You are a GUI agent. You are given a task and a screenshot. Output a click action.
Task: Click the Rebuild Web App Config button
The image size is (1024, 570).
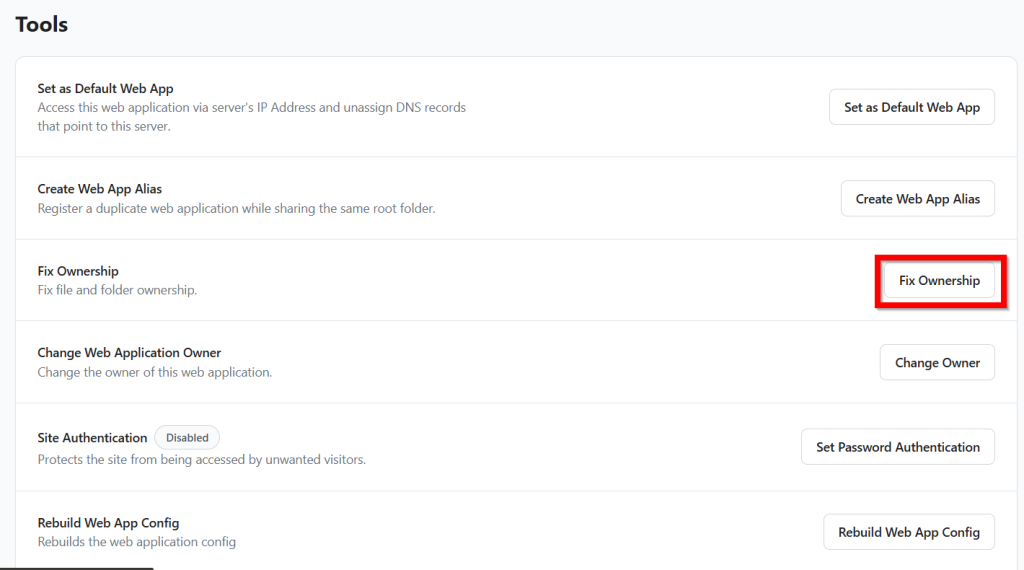(x=908, y=532)
